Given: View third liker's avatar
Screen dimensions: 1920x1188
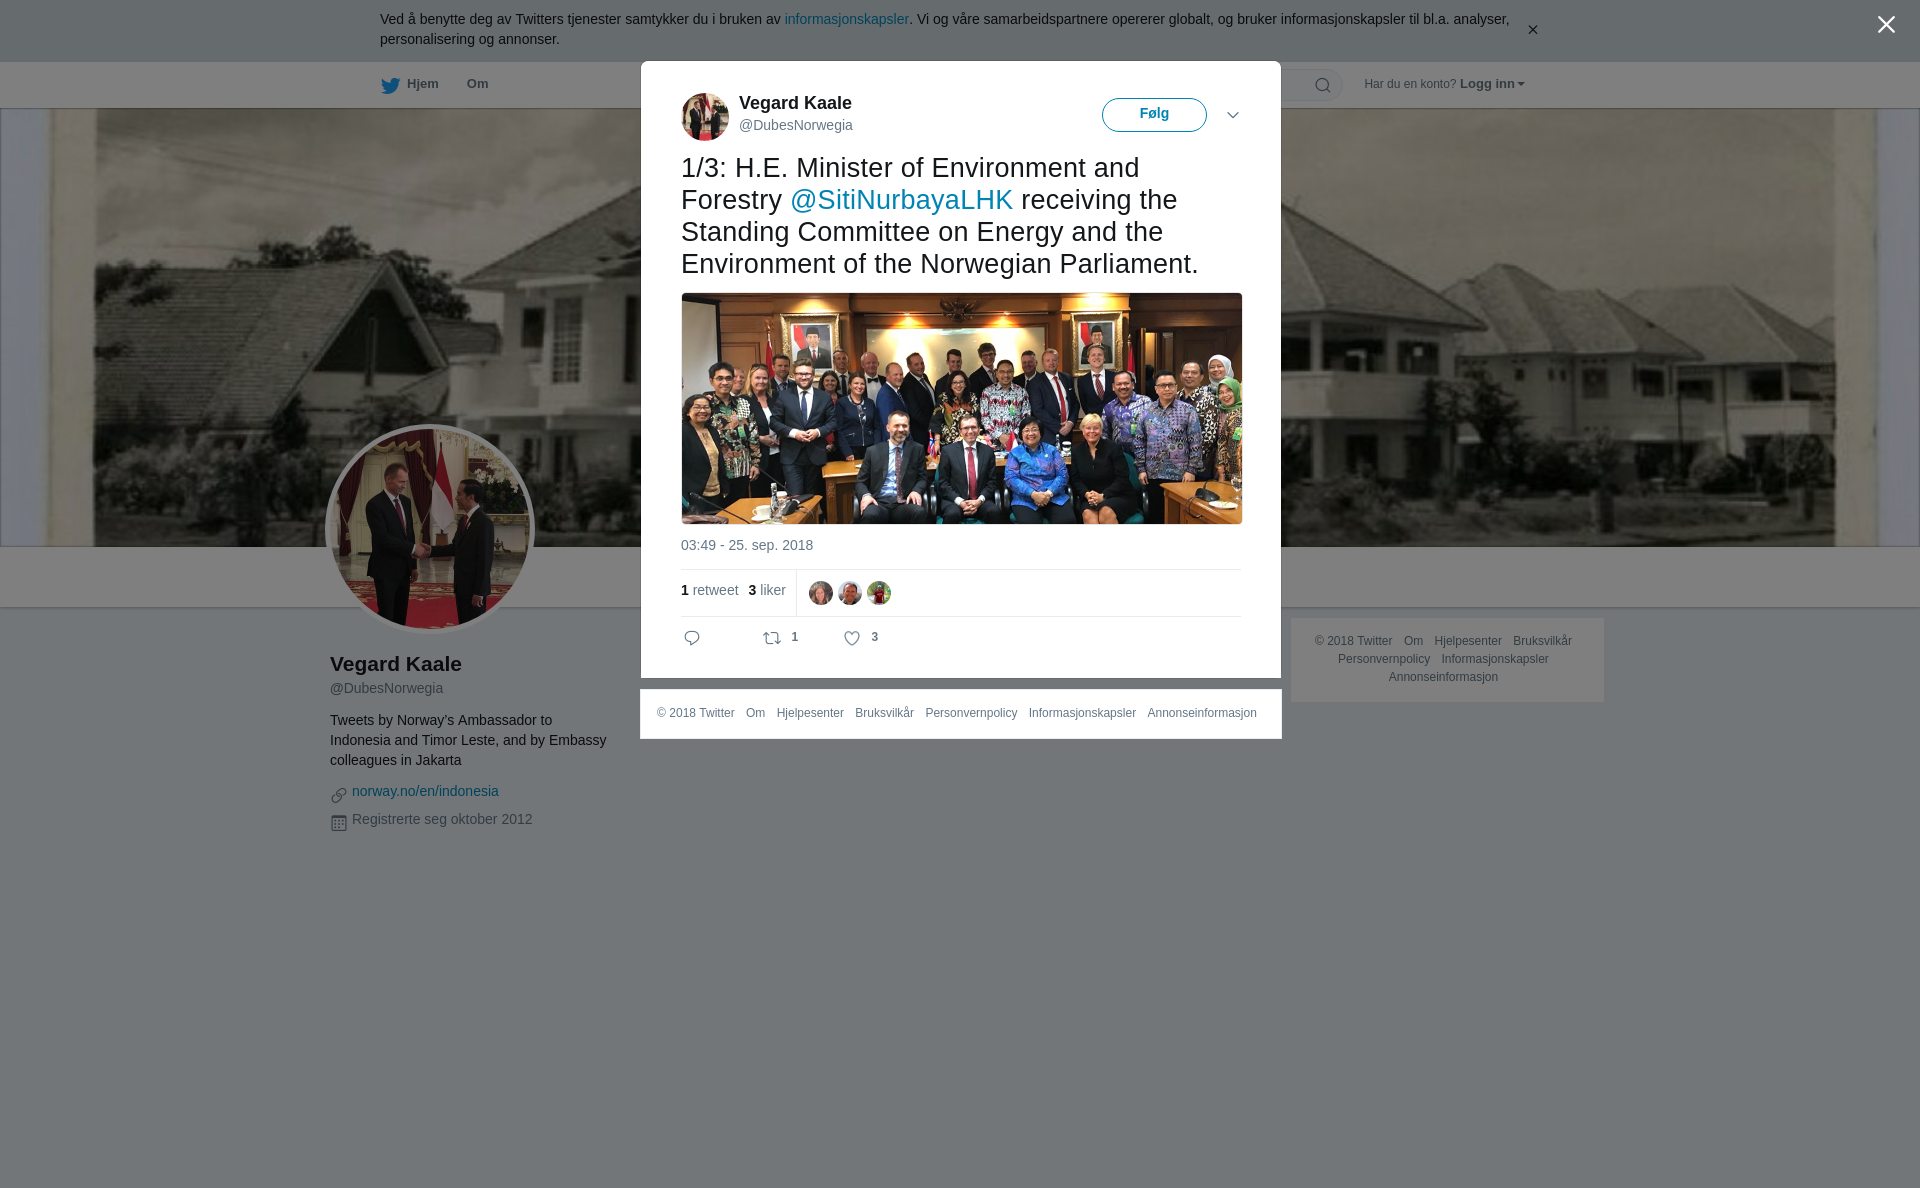Looking at the screenshot, I should click(x=879, y=593).
